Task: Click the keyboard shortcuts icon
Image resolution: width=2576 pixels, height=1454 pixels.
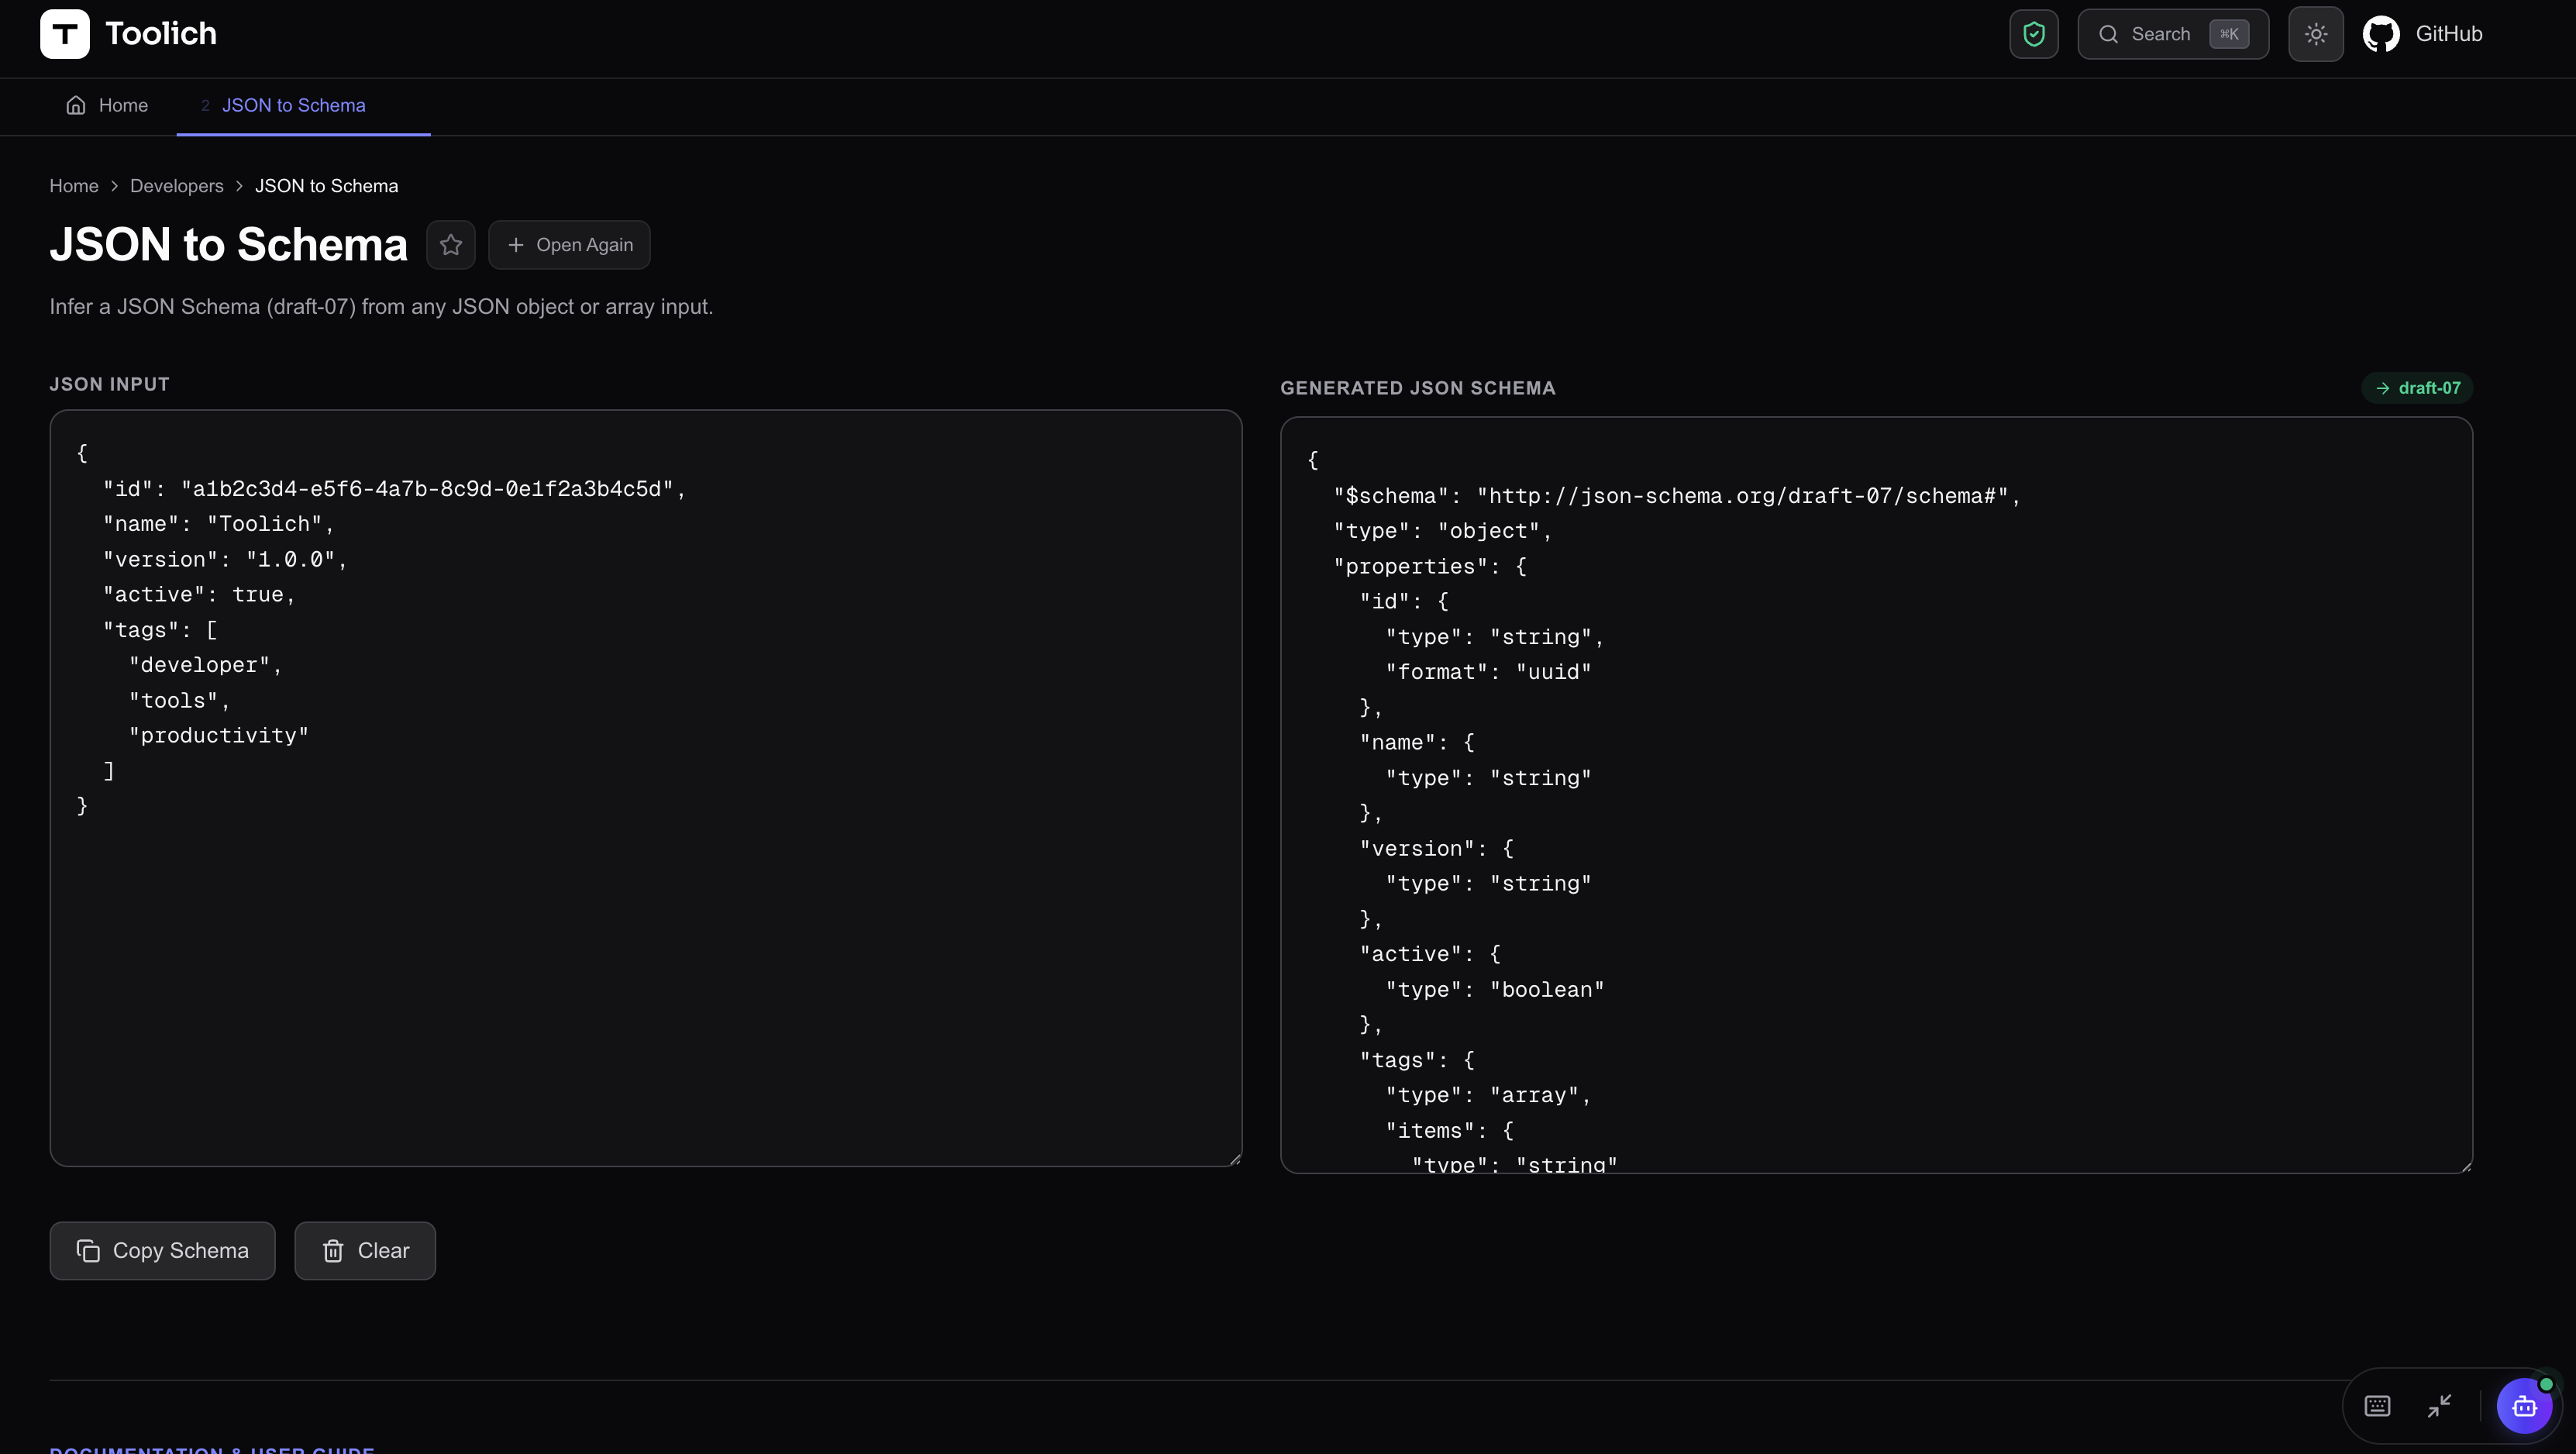Action: click(x=2377, y=1406)
